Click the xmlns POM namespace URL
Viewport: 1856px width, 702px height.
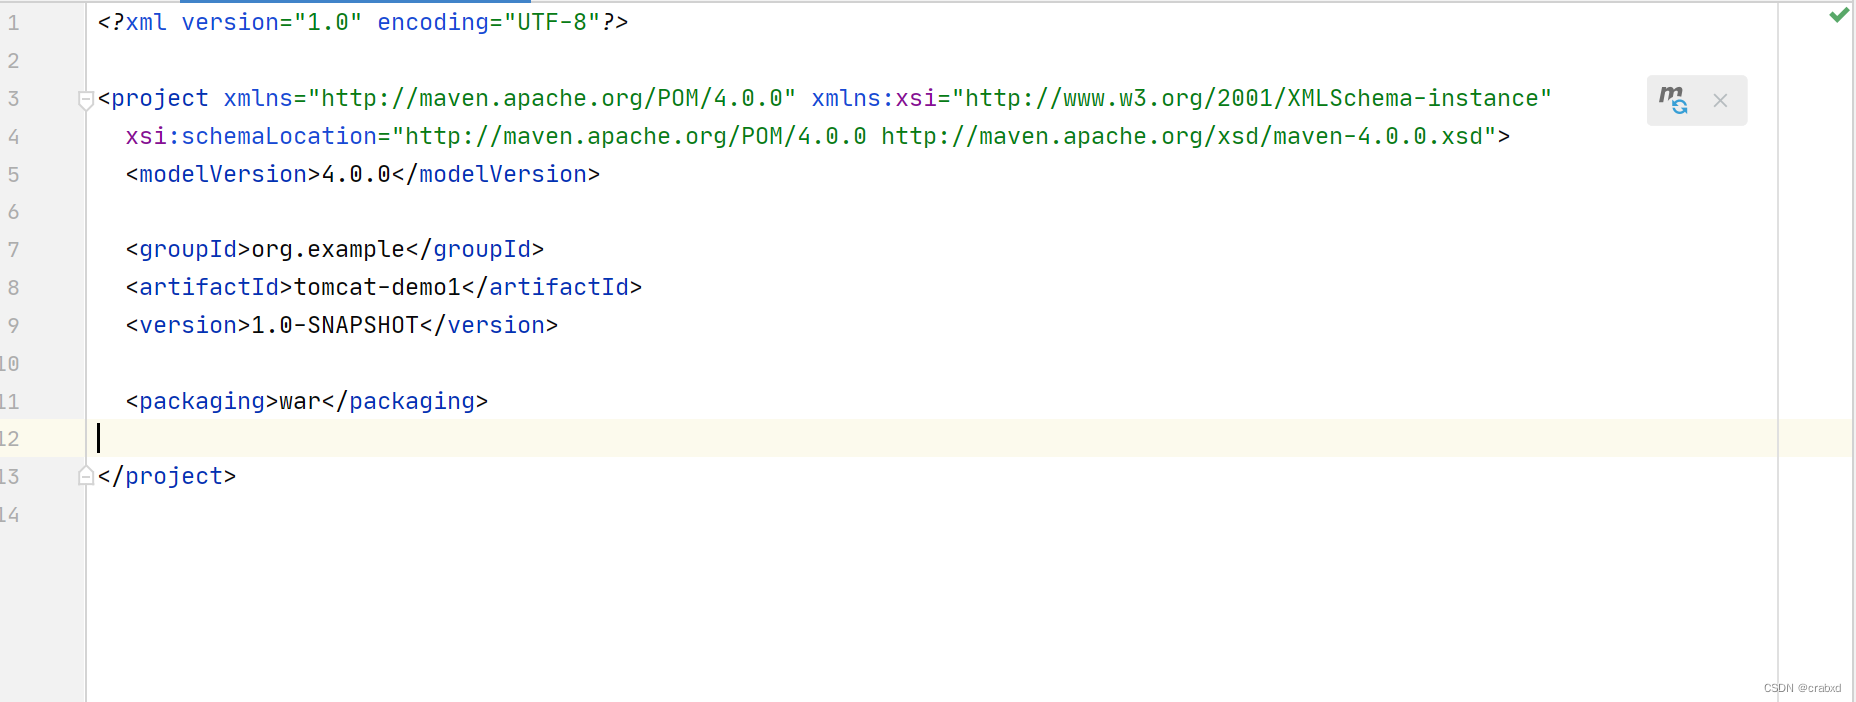pos(552,98)
